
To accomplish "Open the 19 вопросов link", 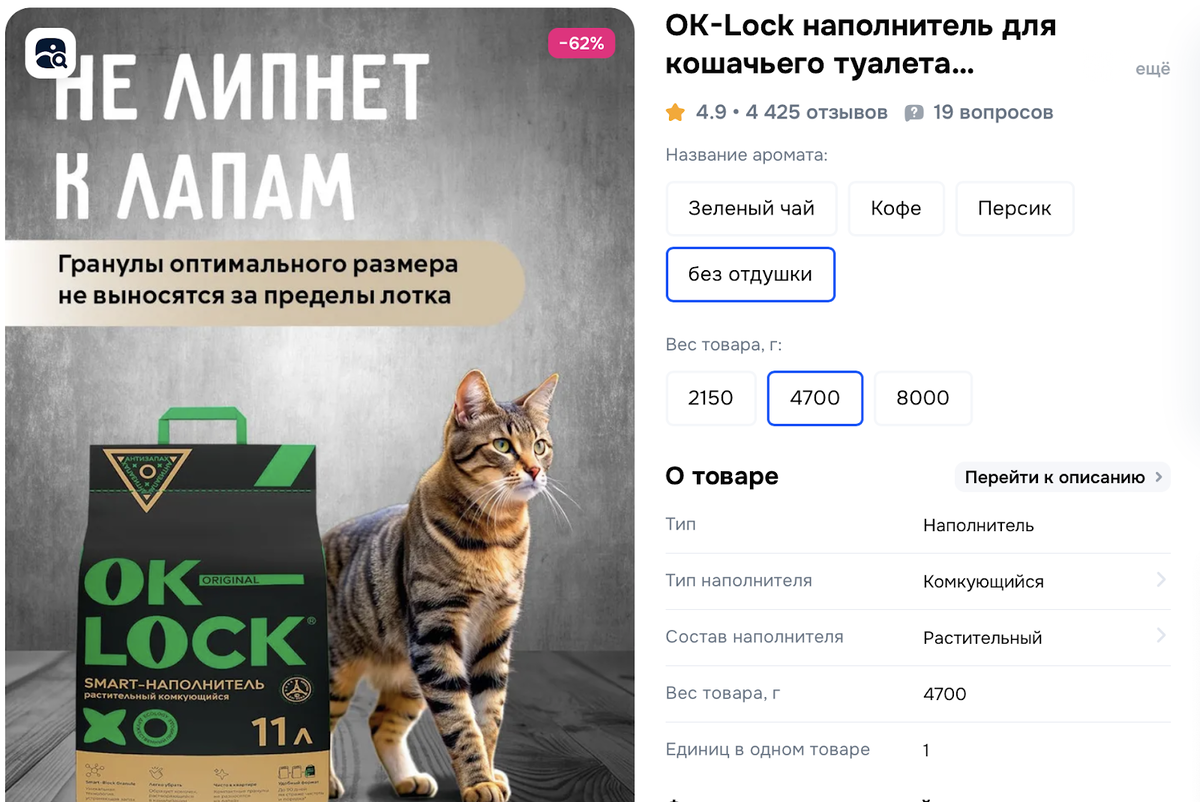I will tap(993, 112).
